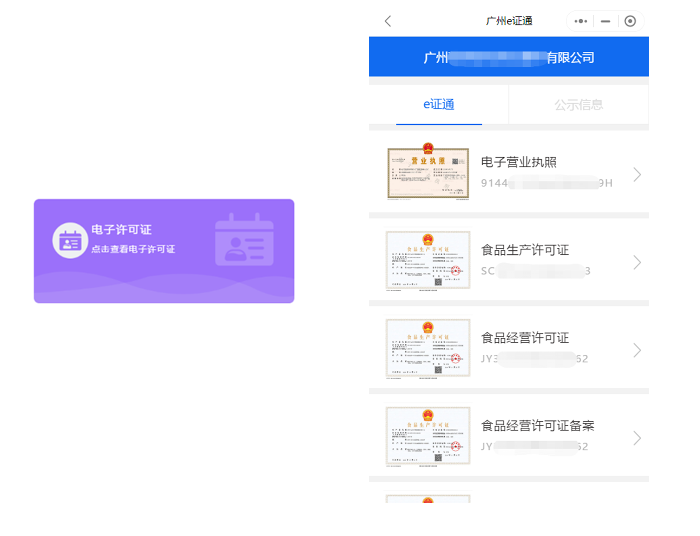The image size is (700, 536).
Task: Expand the 电子营业执照 row chevron
Action: tap(637, 175)
